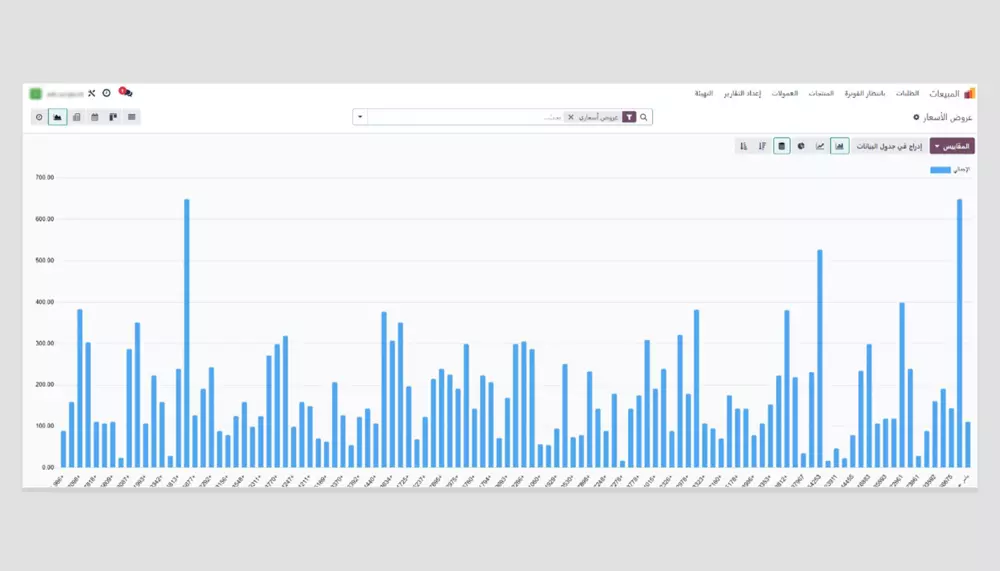Viewport: 1000px width, 571px height.
Task: Open the المنتجات menu
Action: (x=821, y=93)
